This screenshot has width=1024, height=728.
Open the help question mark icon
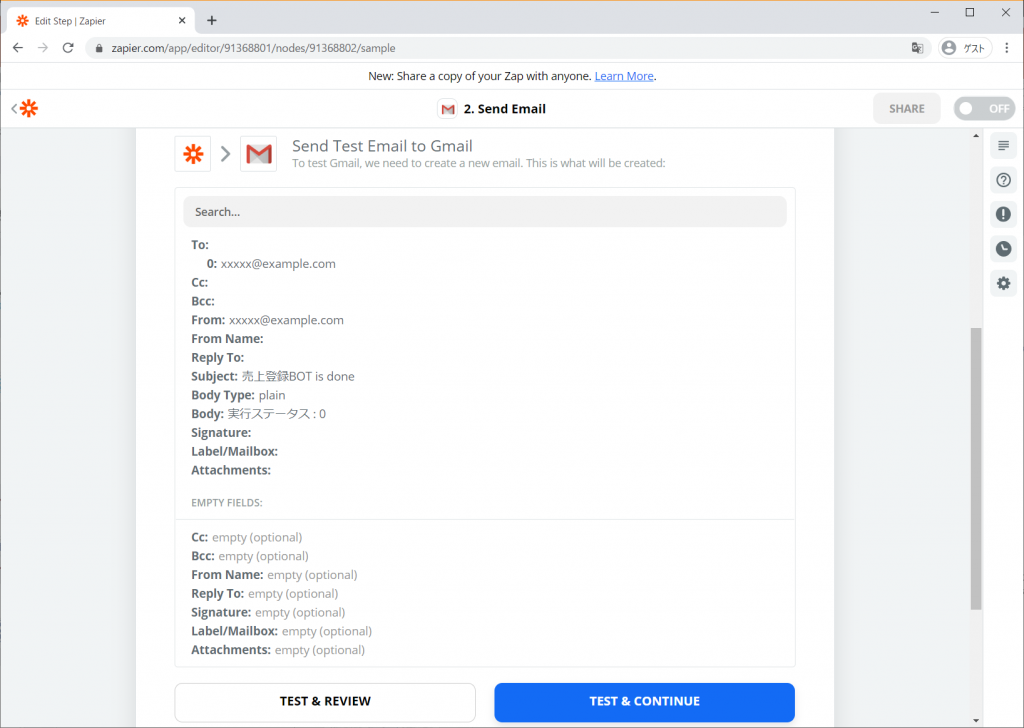1003,180
